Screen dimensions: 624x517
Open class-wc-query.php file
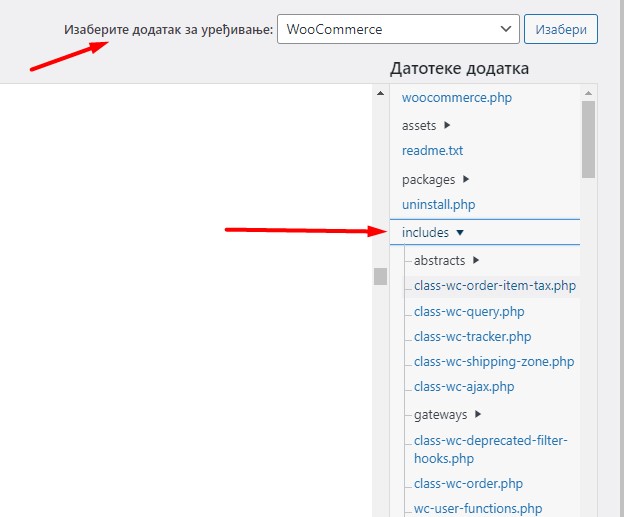(469, 312)
